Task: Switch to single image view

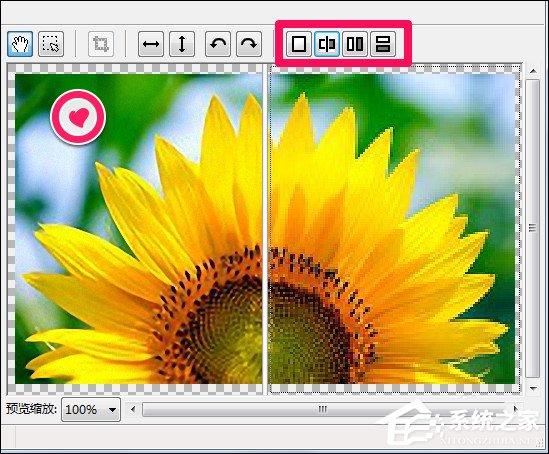Action: [299, 44]
